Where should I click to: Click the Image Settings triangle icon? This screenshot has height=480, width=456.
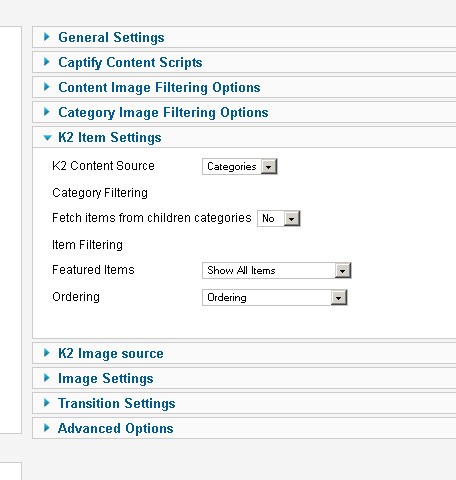(47, 378)
